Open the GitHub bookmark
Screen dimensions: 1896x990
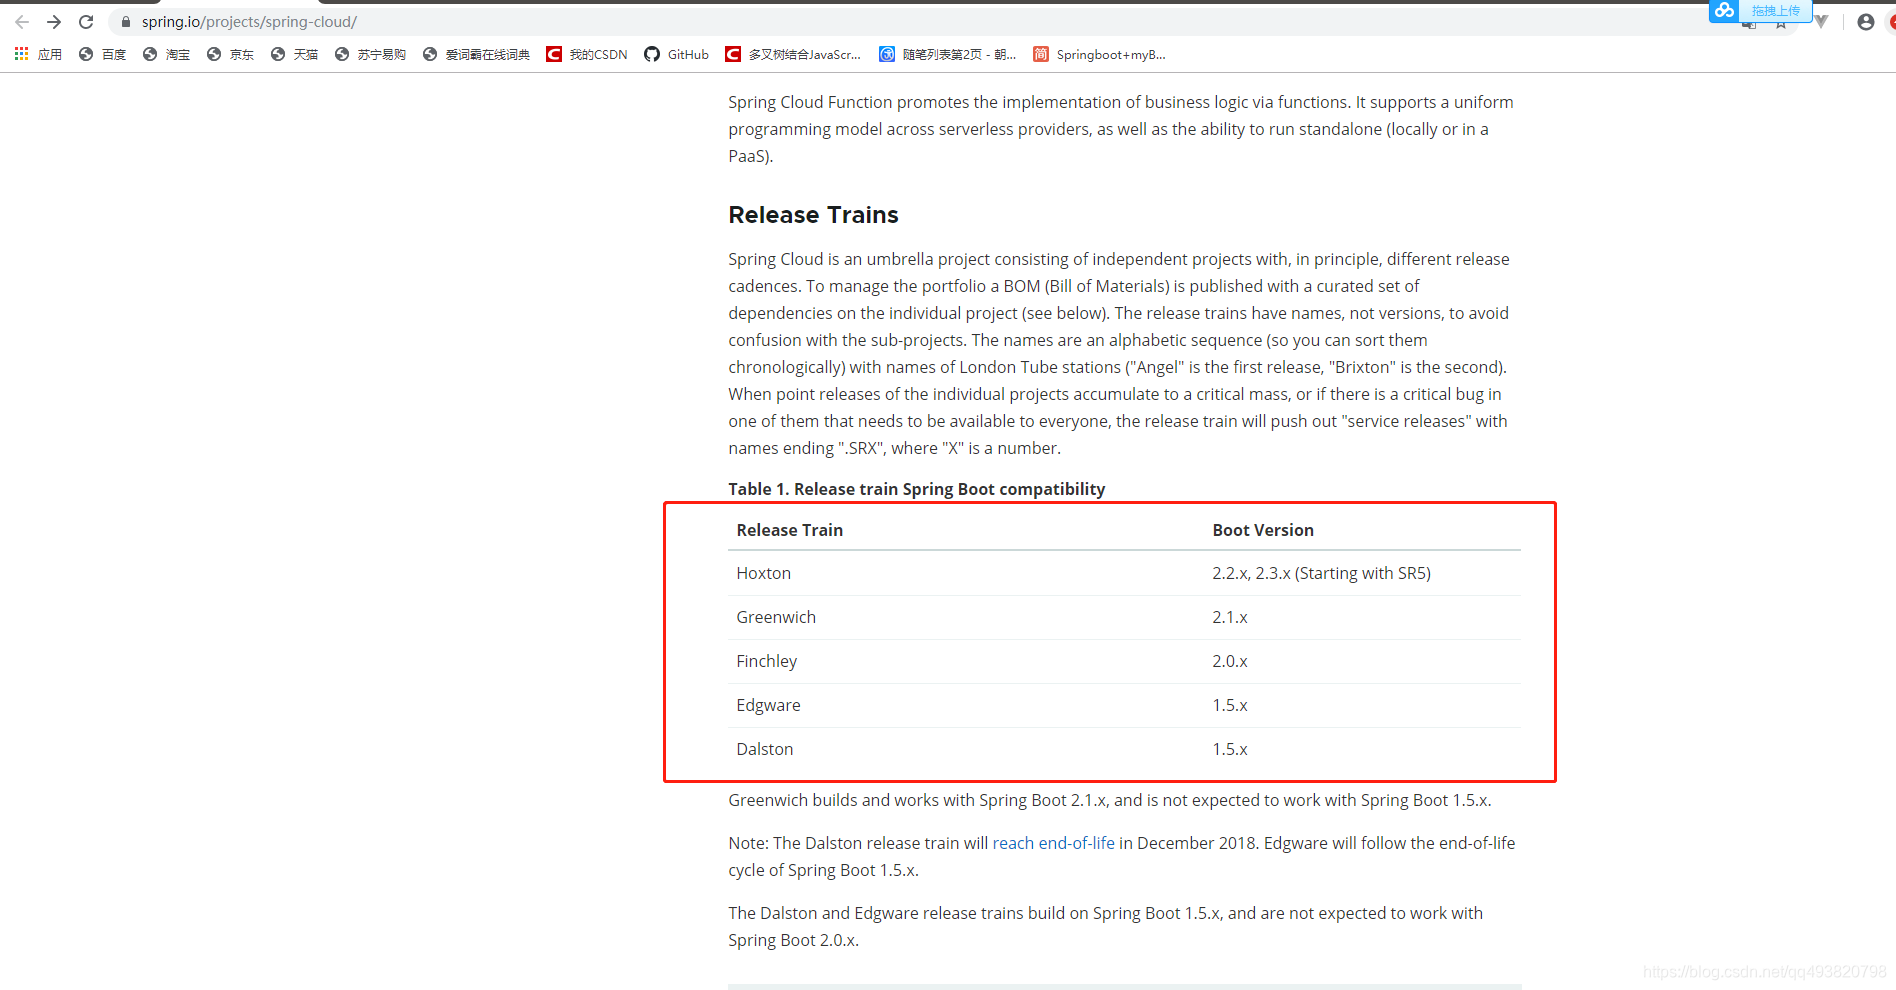(x=677, y=54)
